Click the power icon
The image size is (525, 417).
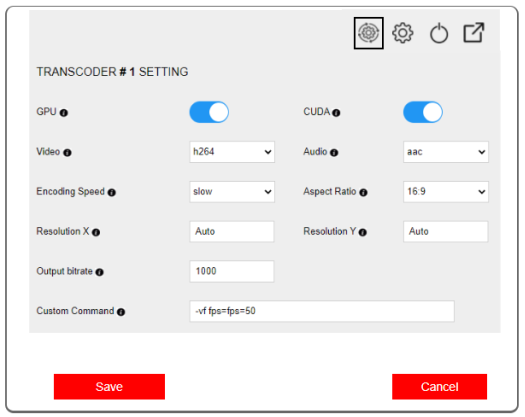(439, 33)
